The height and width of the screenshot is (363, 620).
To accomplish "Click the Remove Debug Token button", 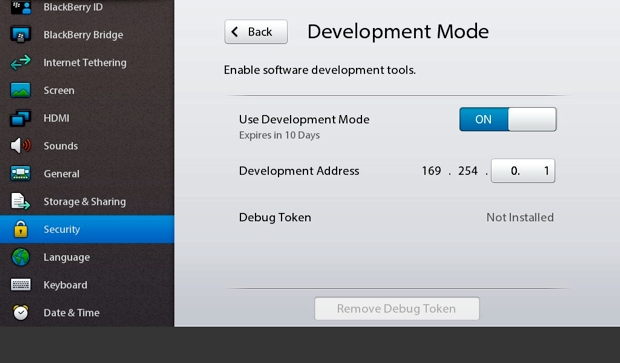I will 397,308.
